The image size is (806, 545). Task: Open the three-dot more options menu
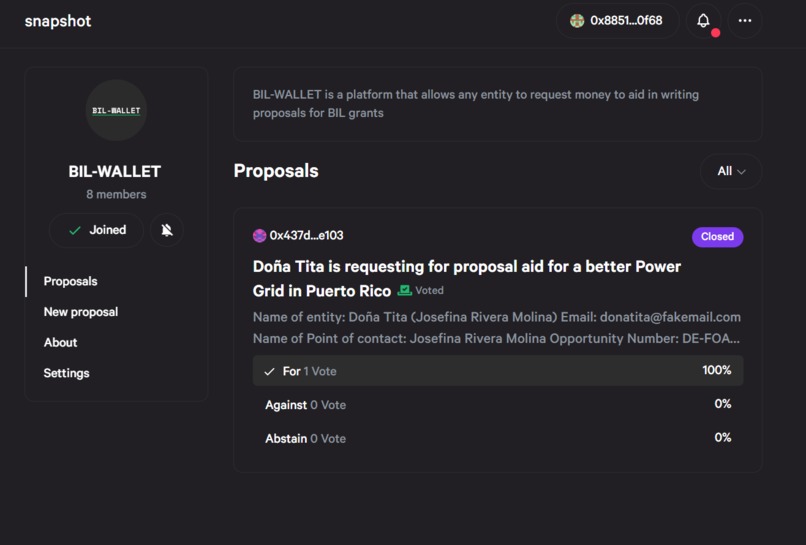tap(745, 20)
